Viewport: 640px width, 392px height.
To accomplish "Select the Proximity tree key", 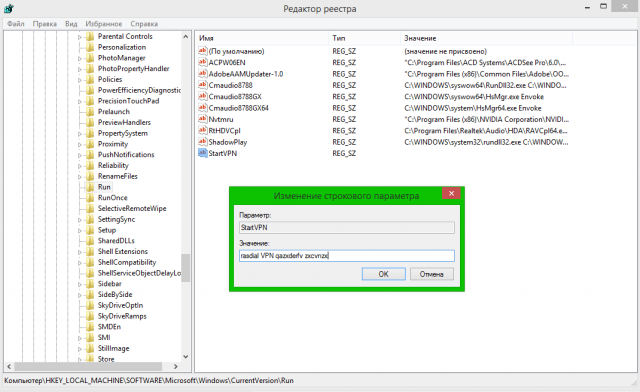I will 113,144.
